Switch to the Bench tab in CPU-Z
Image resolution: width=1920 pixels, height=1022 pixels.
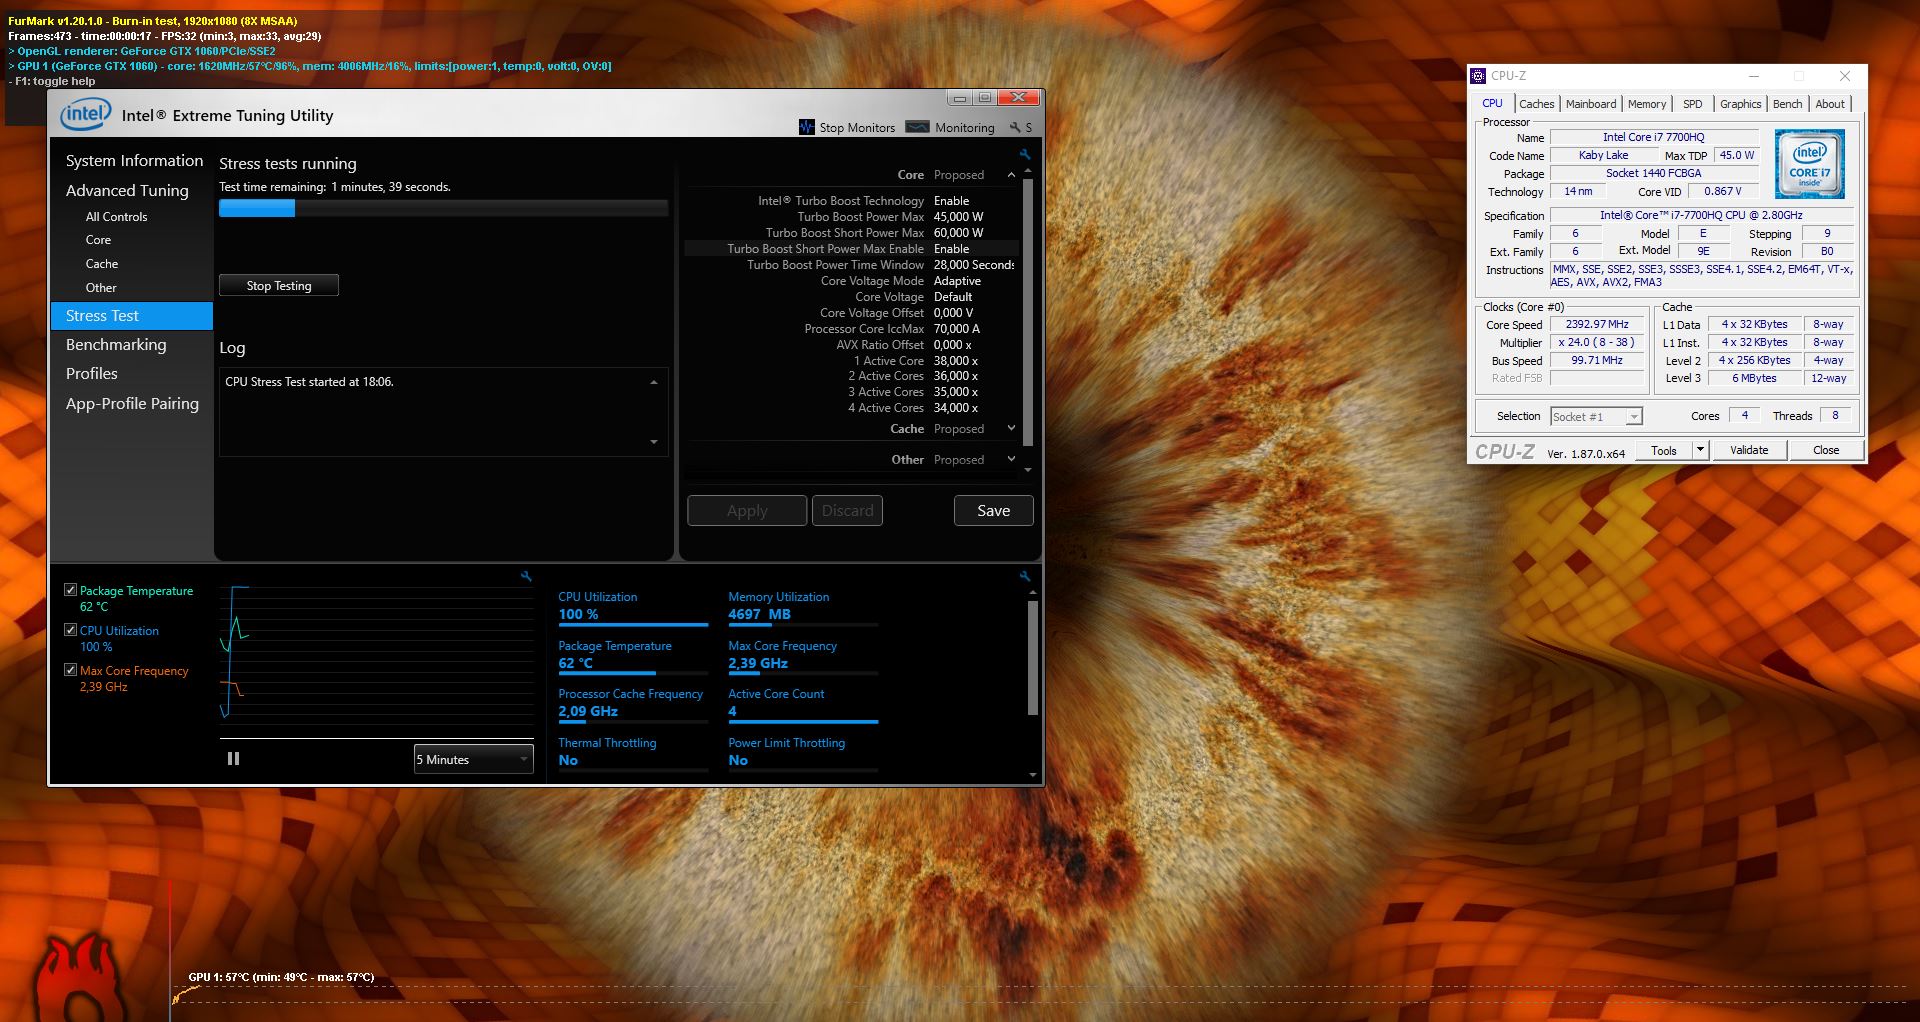[x=1787, y=104]
